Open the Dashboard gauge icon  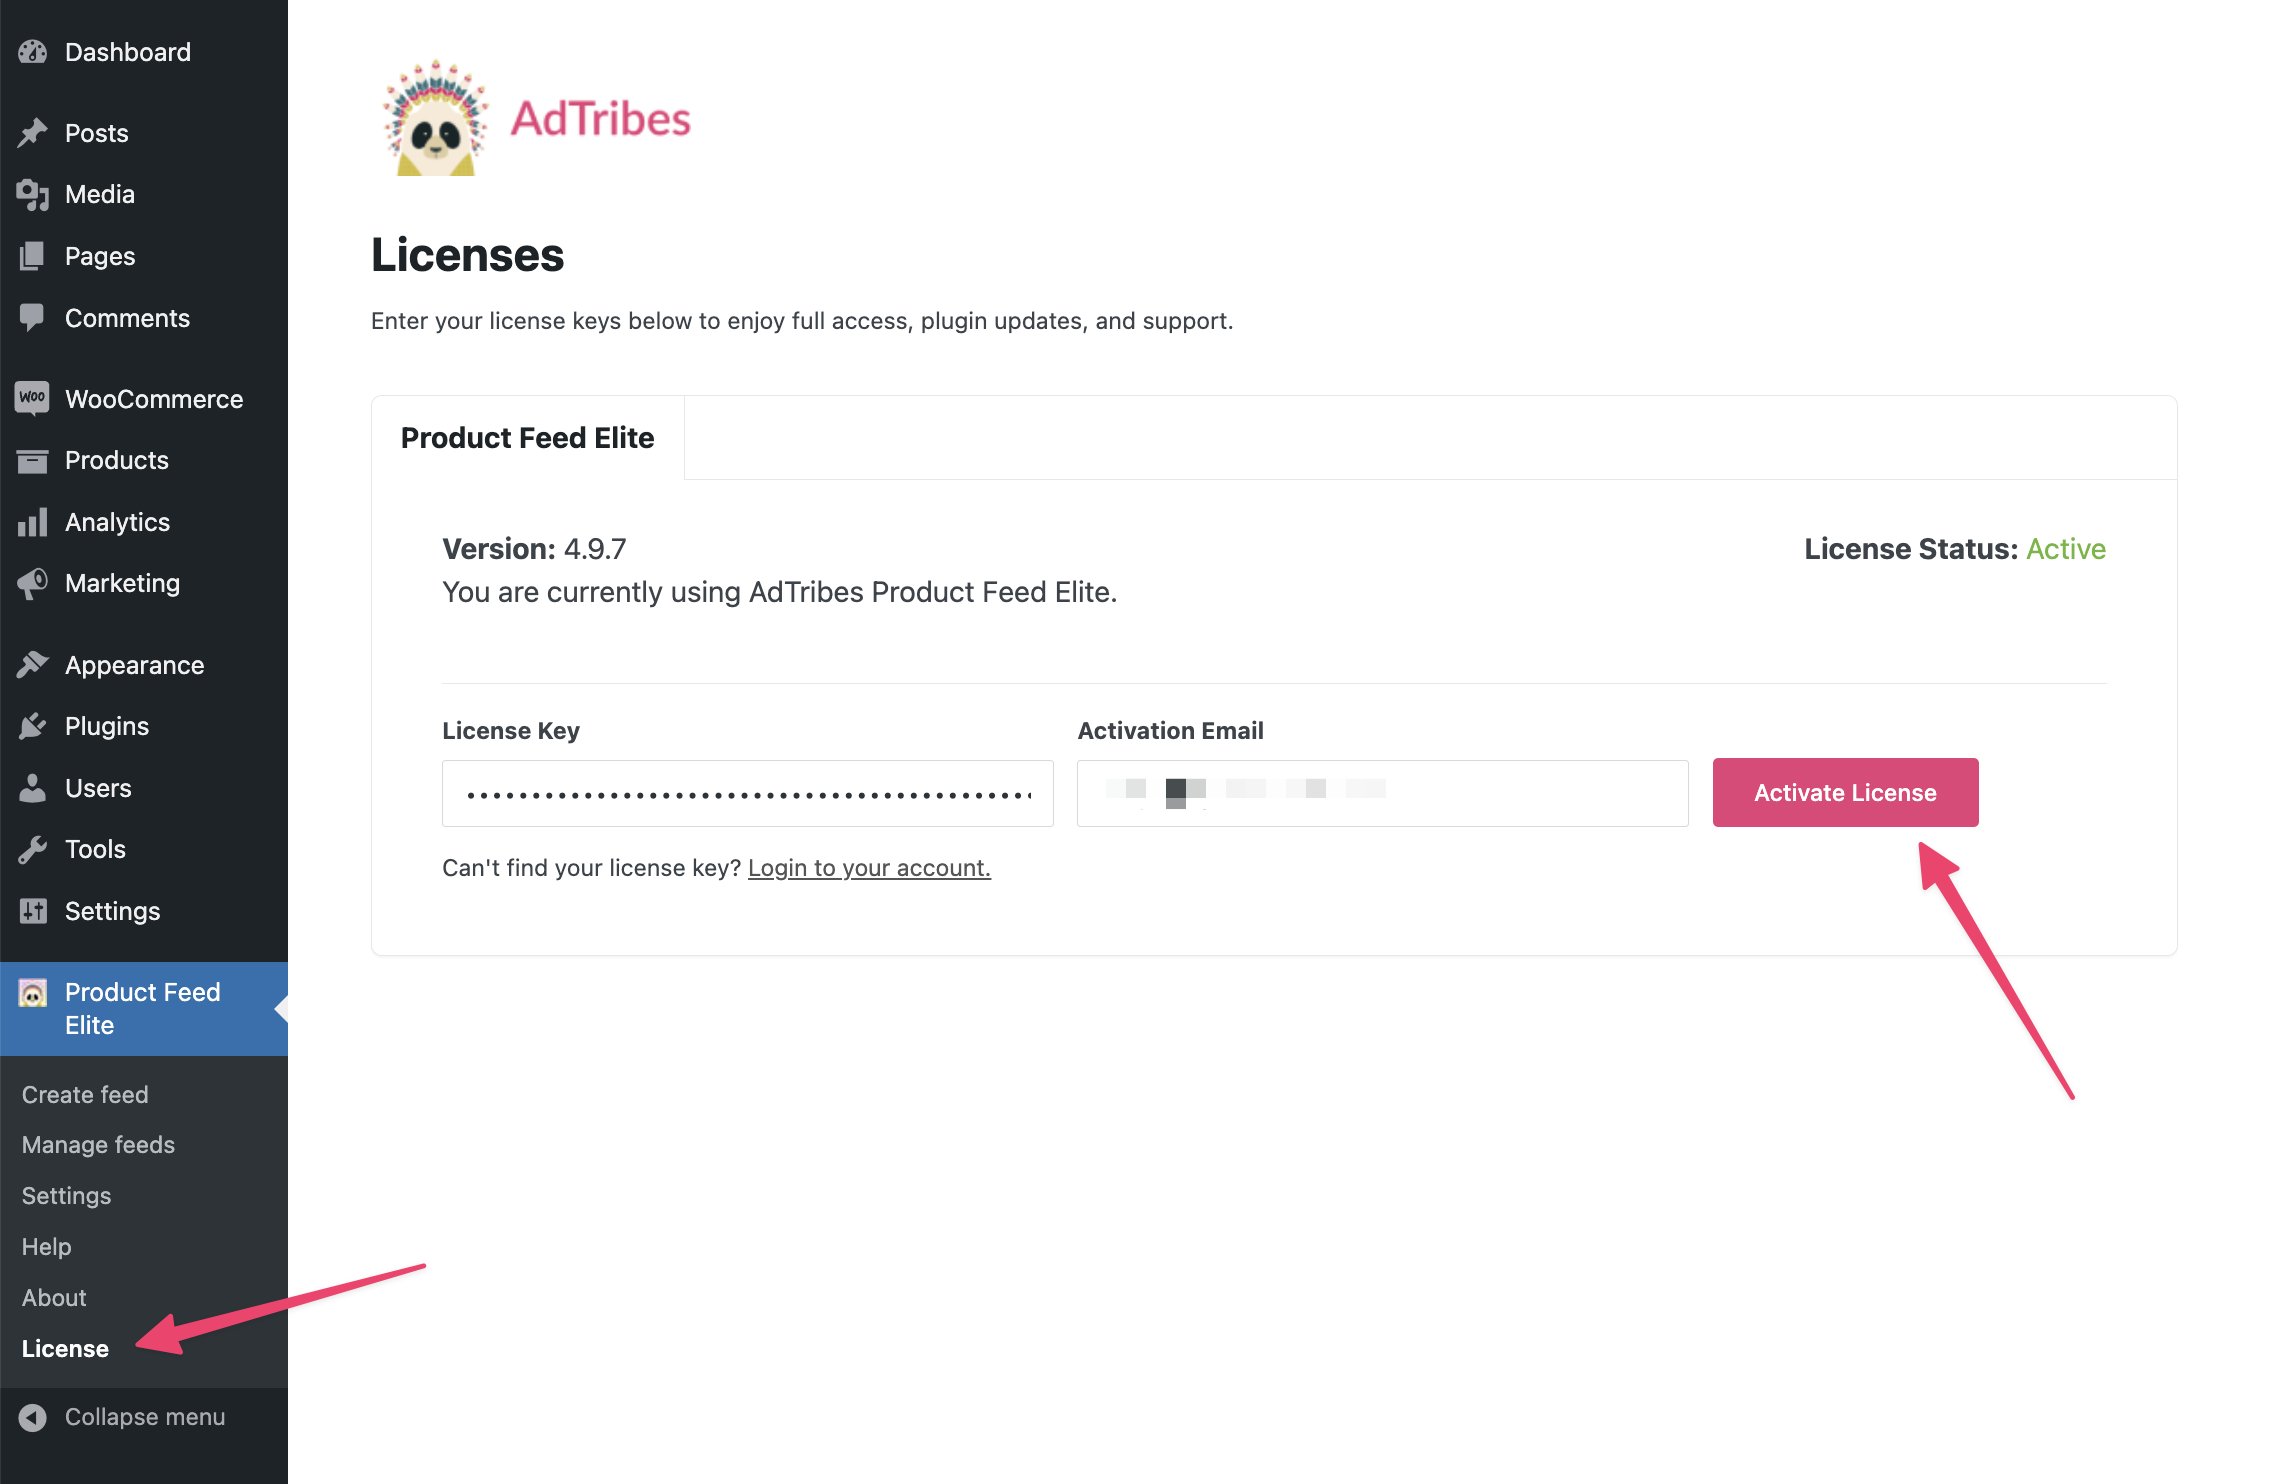coord(33,52)
